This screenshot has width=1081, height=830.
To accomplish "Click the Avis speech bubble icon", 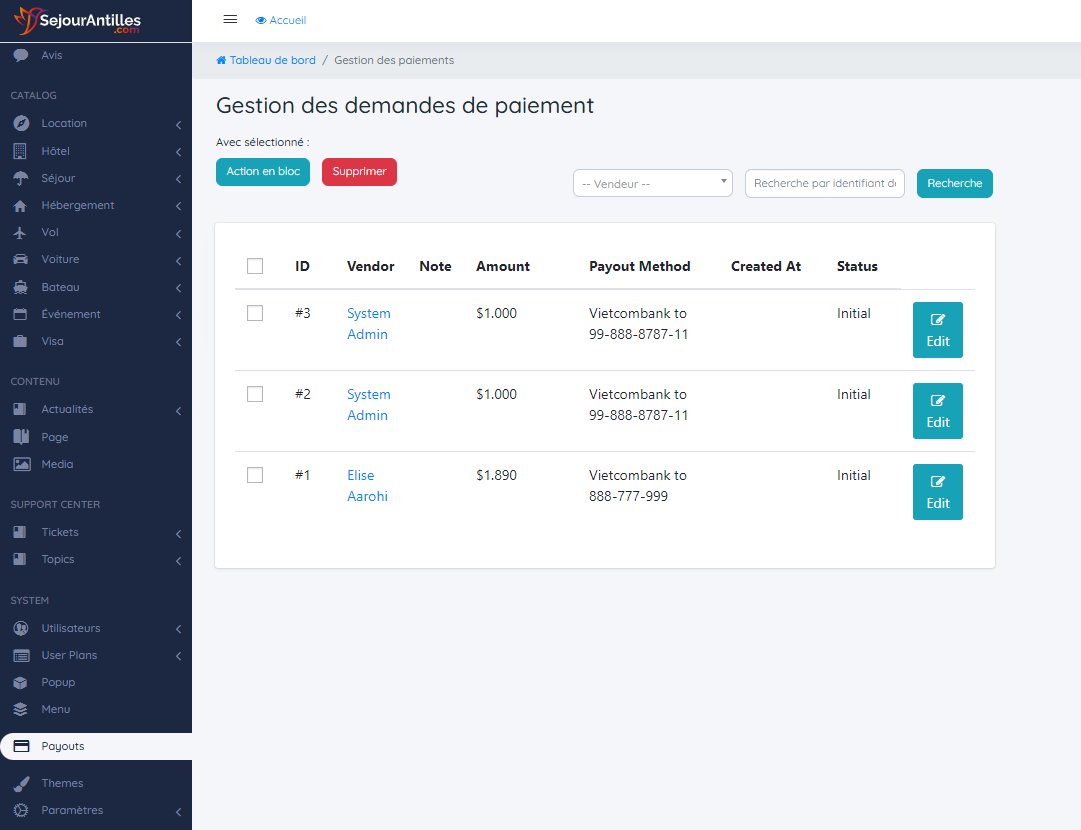I will coord(20,56).
